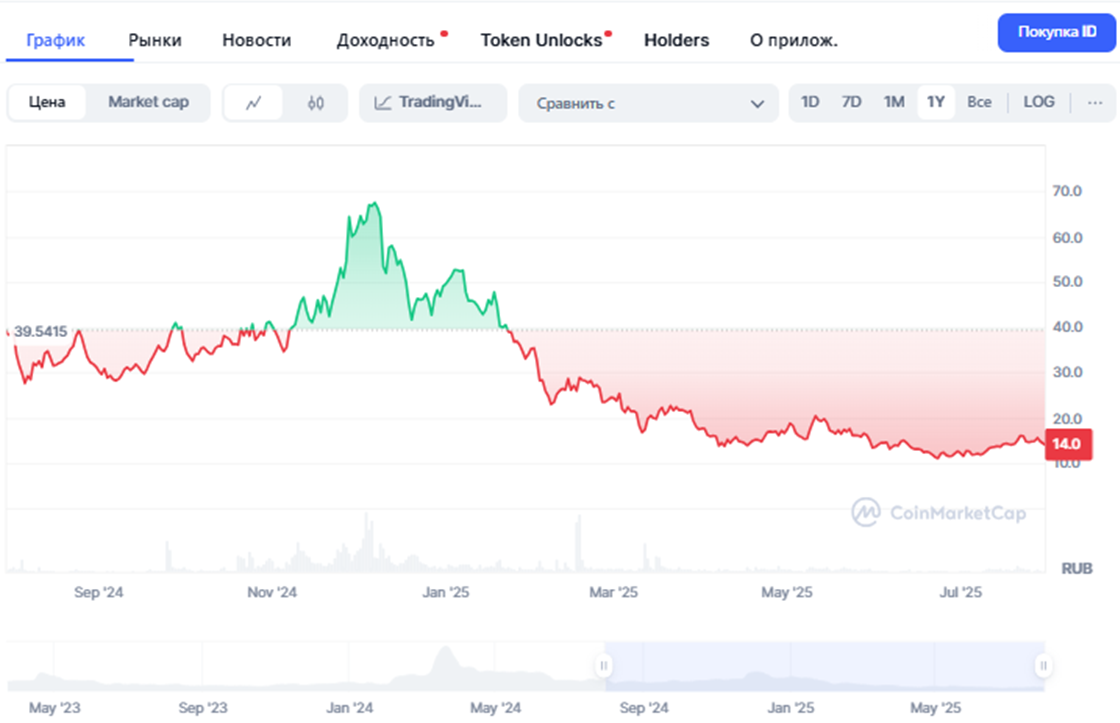Open the 'Доходность' tab
Image resolution: width=1120 pixels, height=723 pixels.
(x=386, y=40)
